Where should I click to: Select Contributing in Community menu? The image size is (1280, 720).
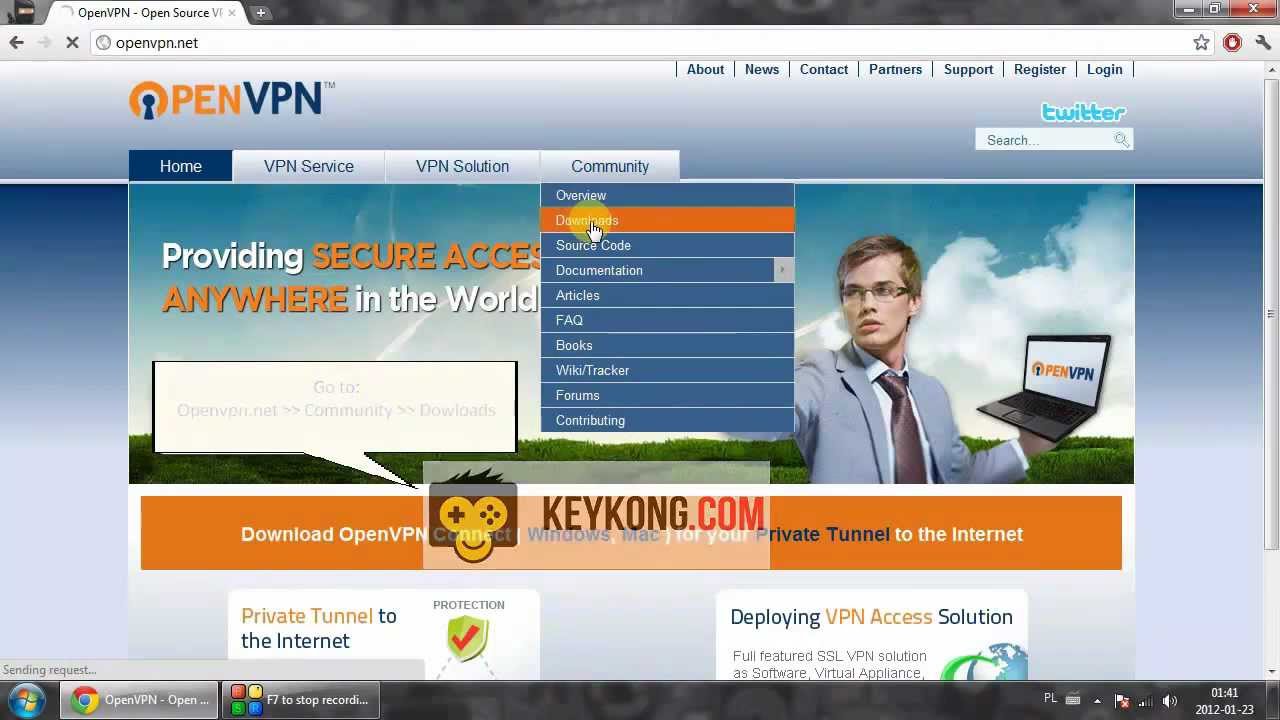pos(667,420)
